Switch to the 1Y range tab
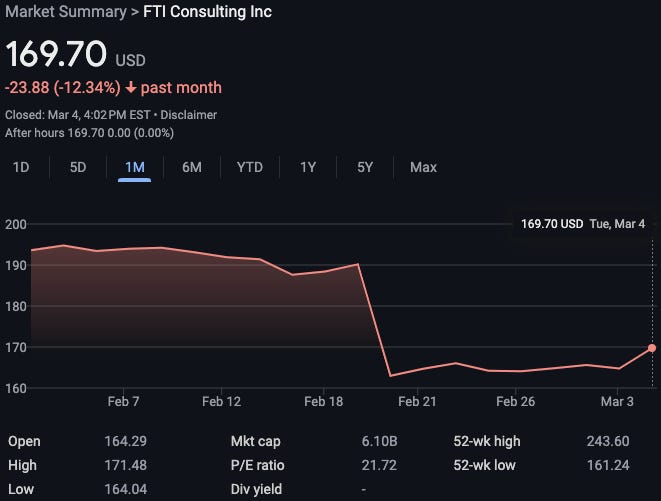The height and width of the screenshot is (501, 661). coord(308,167)
